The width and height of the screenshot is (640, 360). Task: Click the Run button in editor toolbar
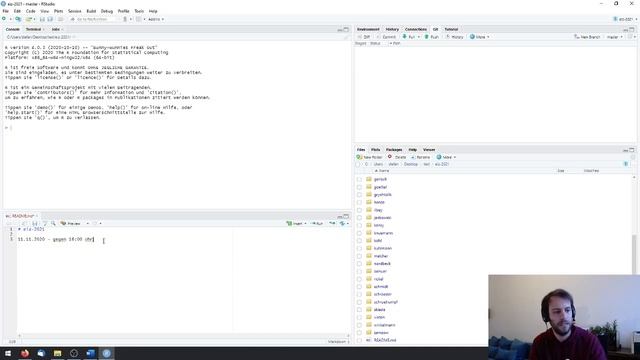317,223
